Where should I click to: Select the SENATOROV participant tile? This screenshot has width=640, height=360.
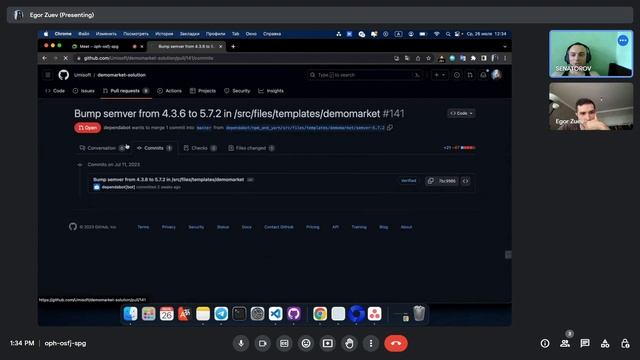[x=591, y=54]
